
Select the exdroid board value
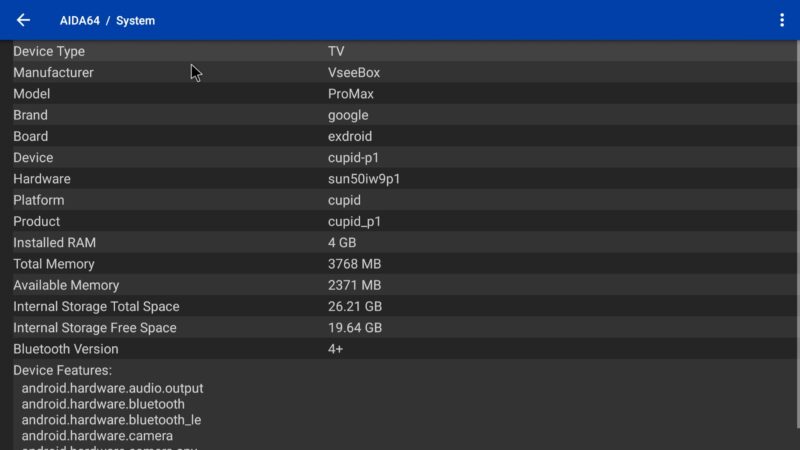coord(350,136)
